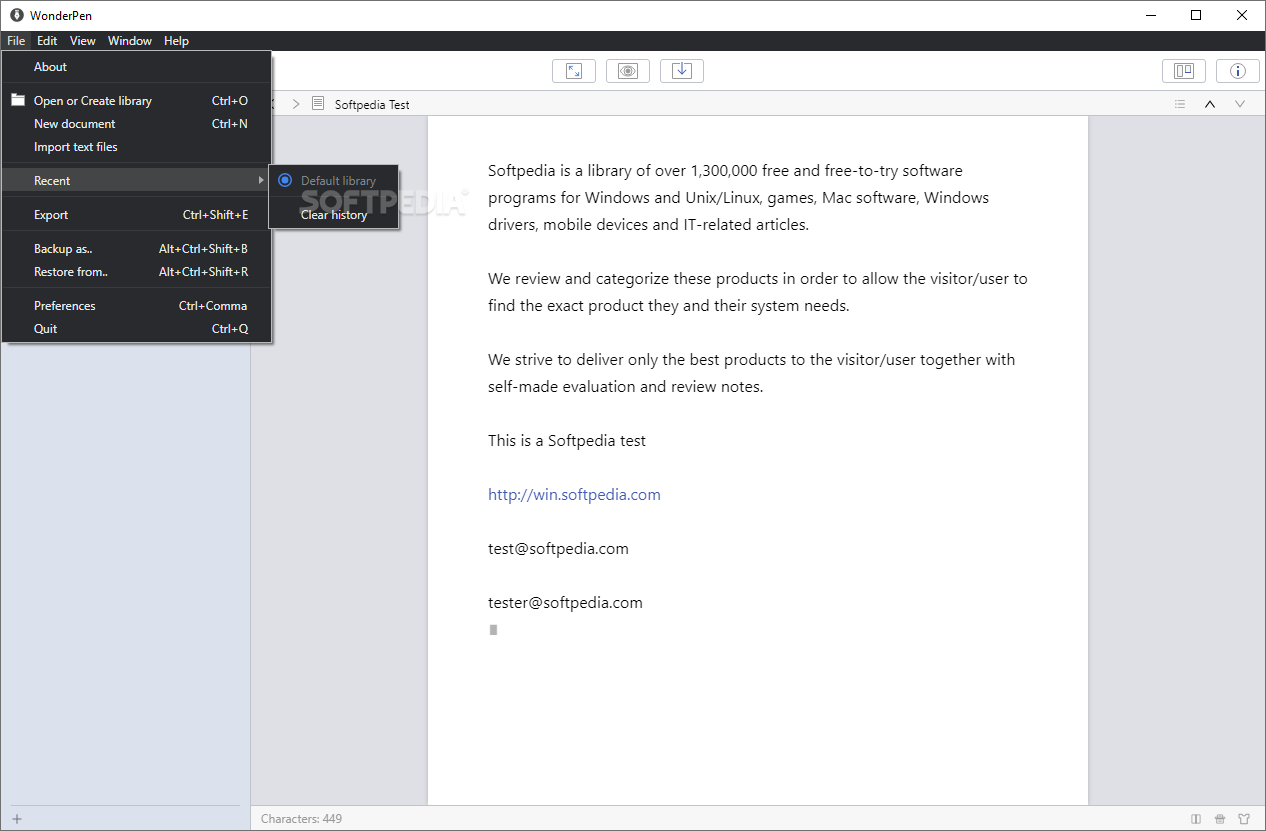Show the document outline list icon
The height and width of the screenshot is (831, 1266).
pyautogui.click(x=1180, y=104)
